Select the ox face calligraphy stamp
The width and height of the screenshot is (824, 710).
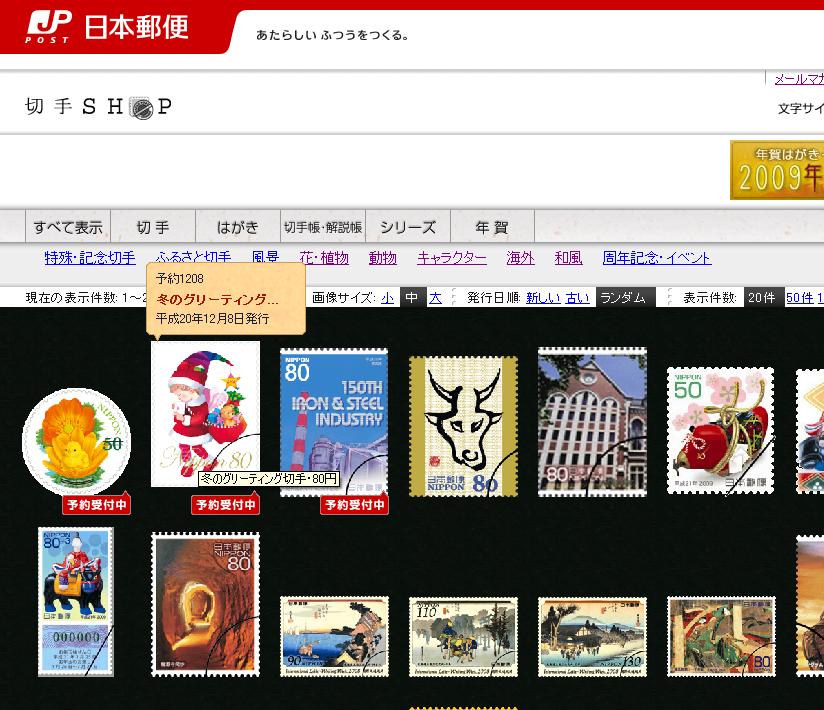point(462,425)
